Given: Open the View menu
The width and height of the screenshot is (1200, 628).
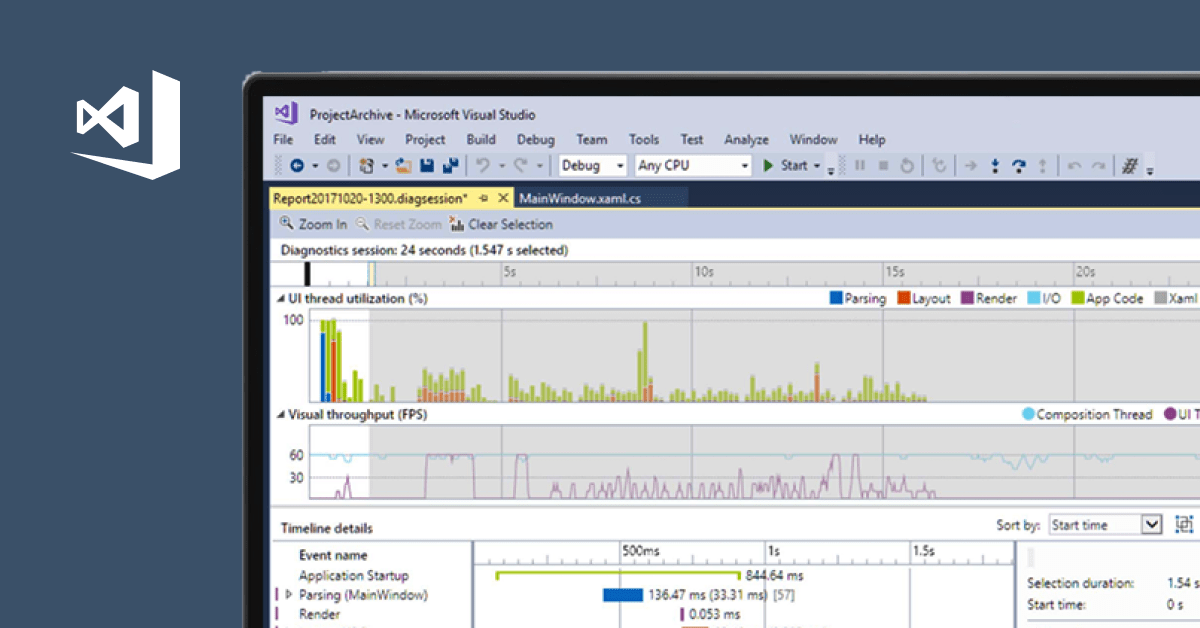Looking at the screenshot, I should [x=370, y=140].
